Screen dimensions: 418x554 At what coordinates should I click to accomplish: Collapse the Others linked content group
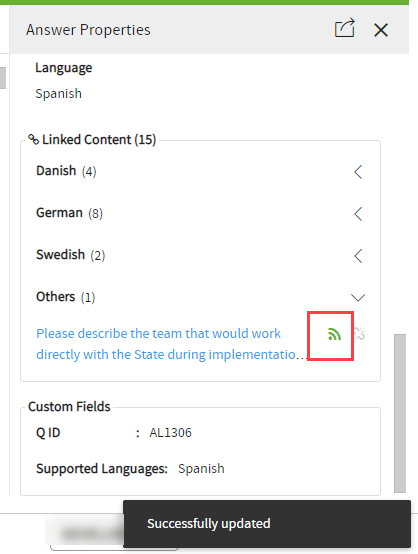coord(358,297)
